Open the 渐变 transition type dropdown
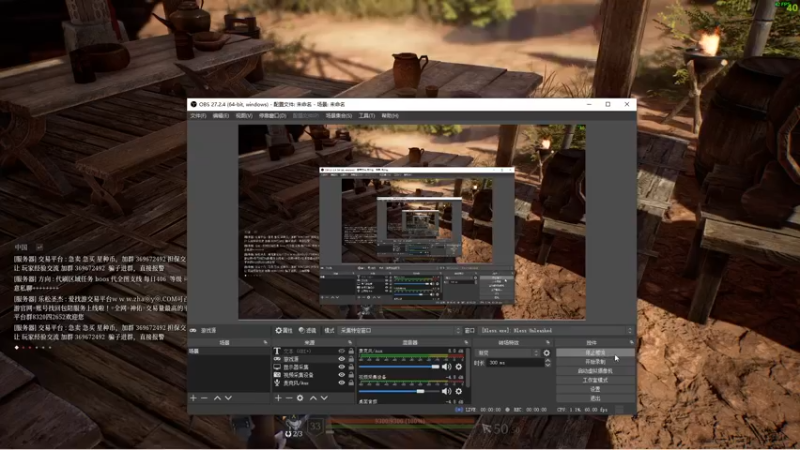 (507, 353)
